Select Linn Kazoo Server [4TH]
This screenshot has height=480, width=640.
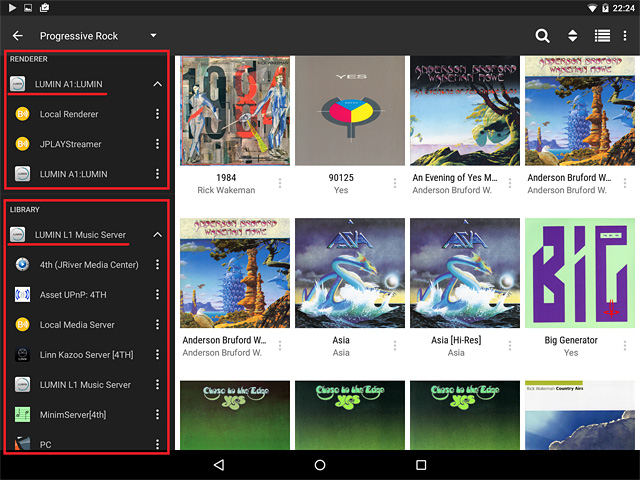[85, 355]
